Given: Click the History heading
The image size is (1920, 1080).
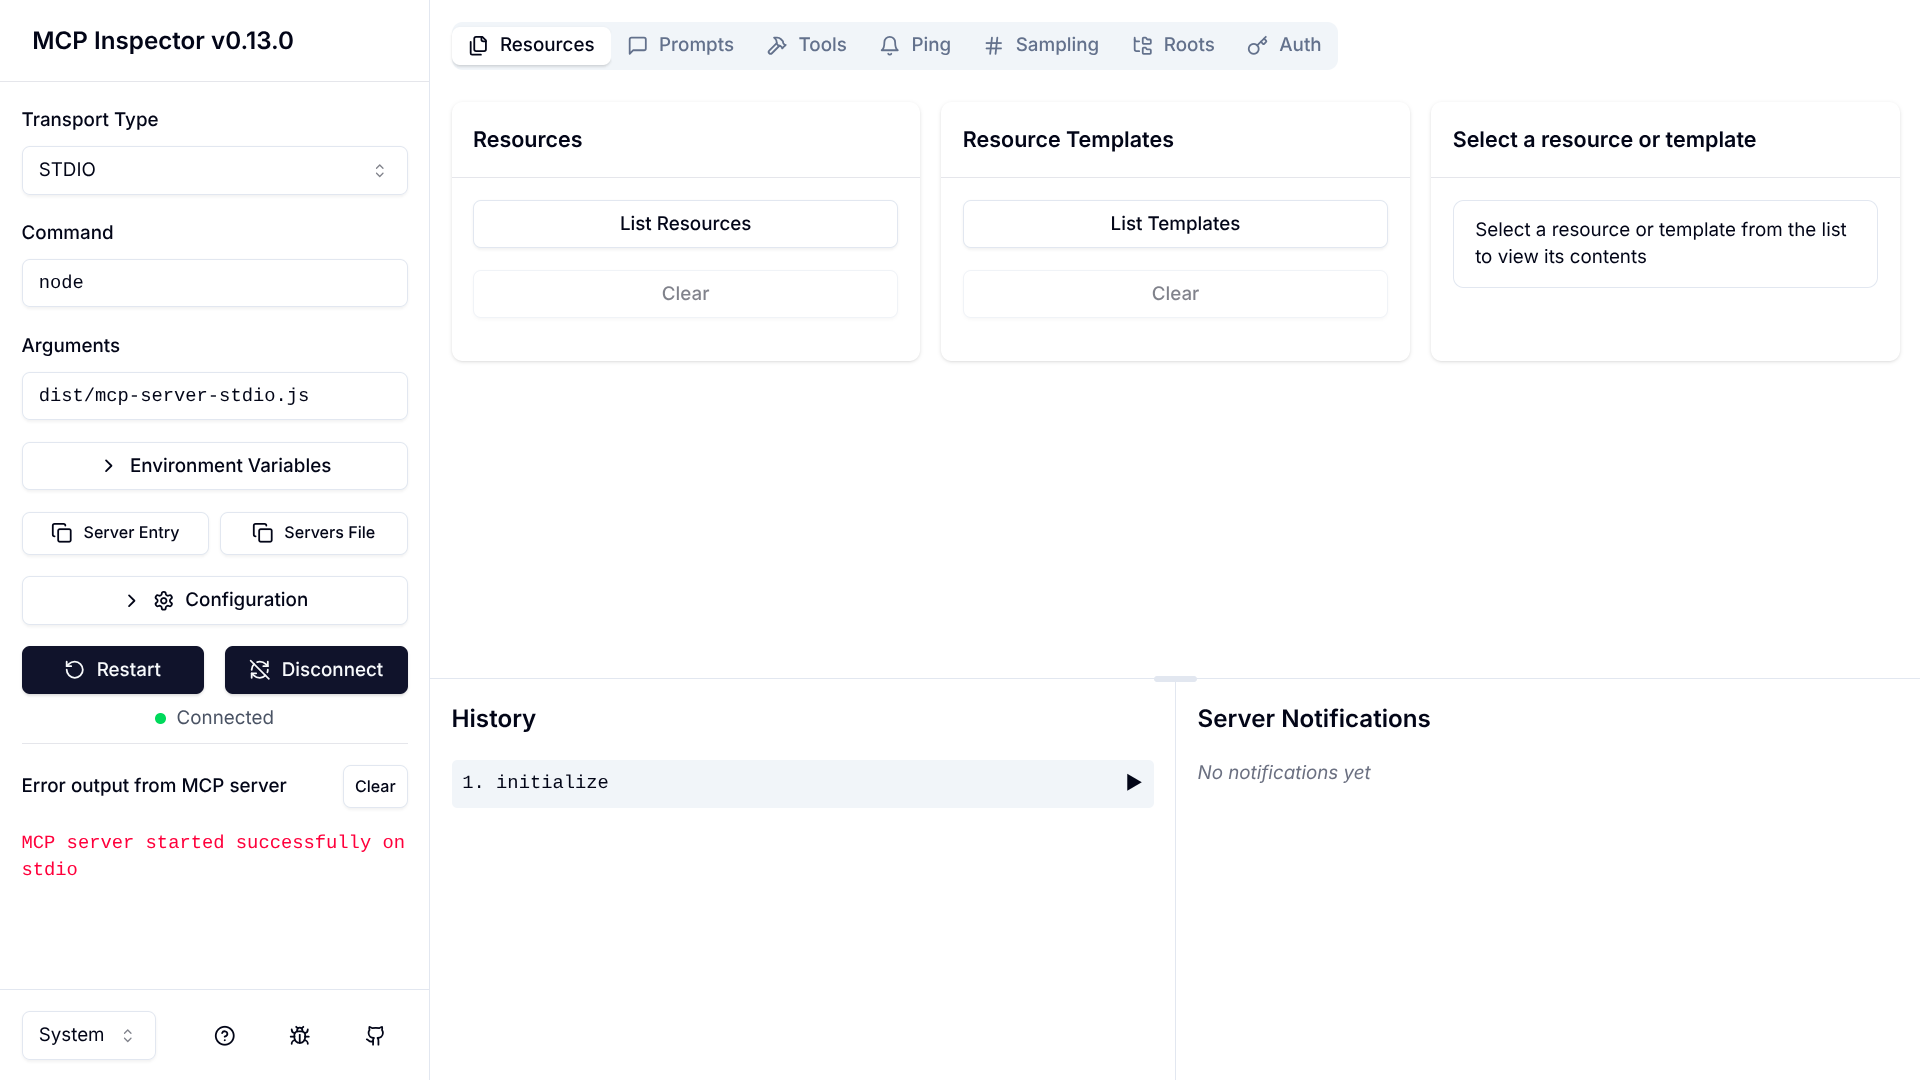Looking at the screenshot, I should click(x=494, y=719).
